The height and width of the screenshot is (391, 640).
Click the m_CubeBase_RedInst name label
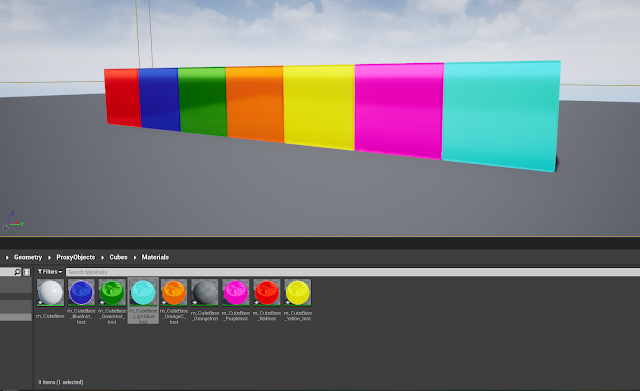click(x=267, y=315)
